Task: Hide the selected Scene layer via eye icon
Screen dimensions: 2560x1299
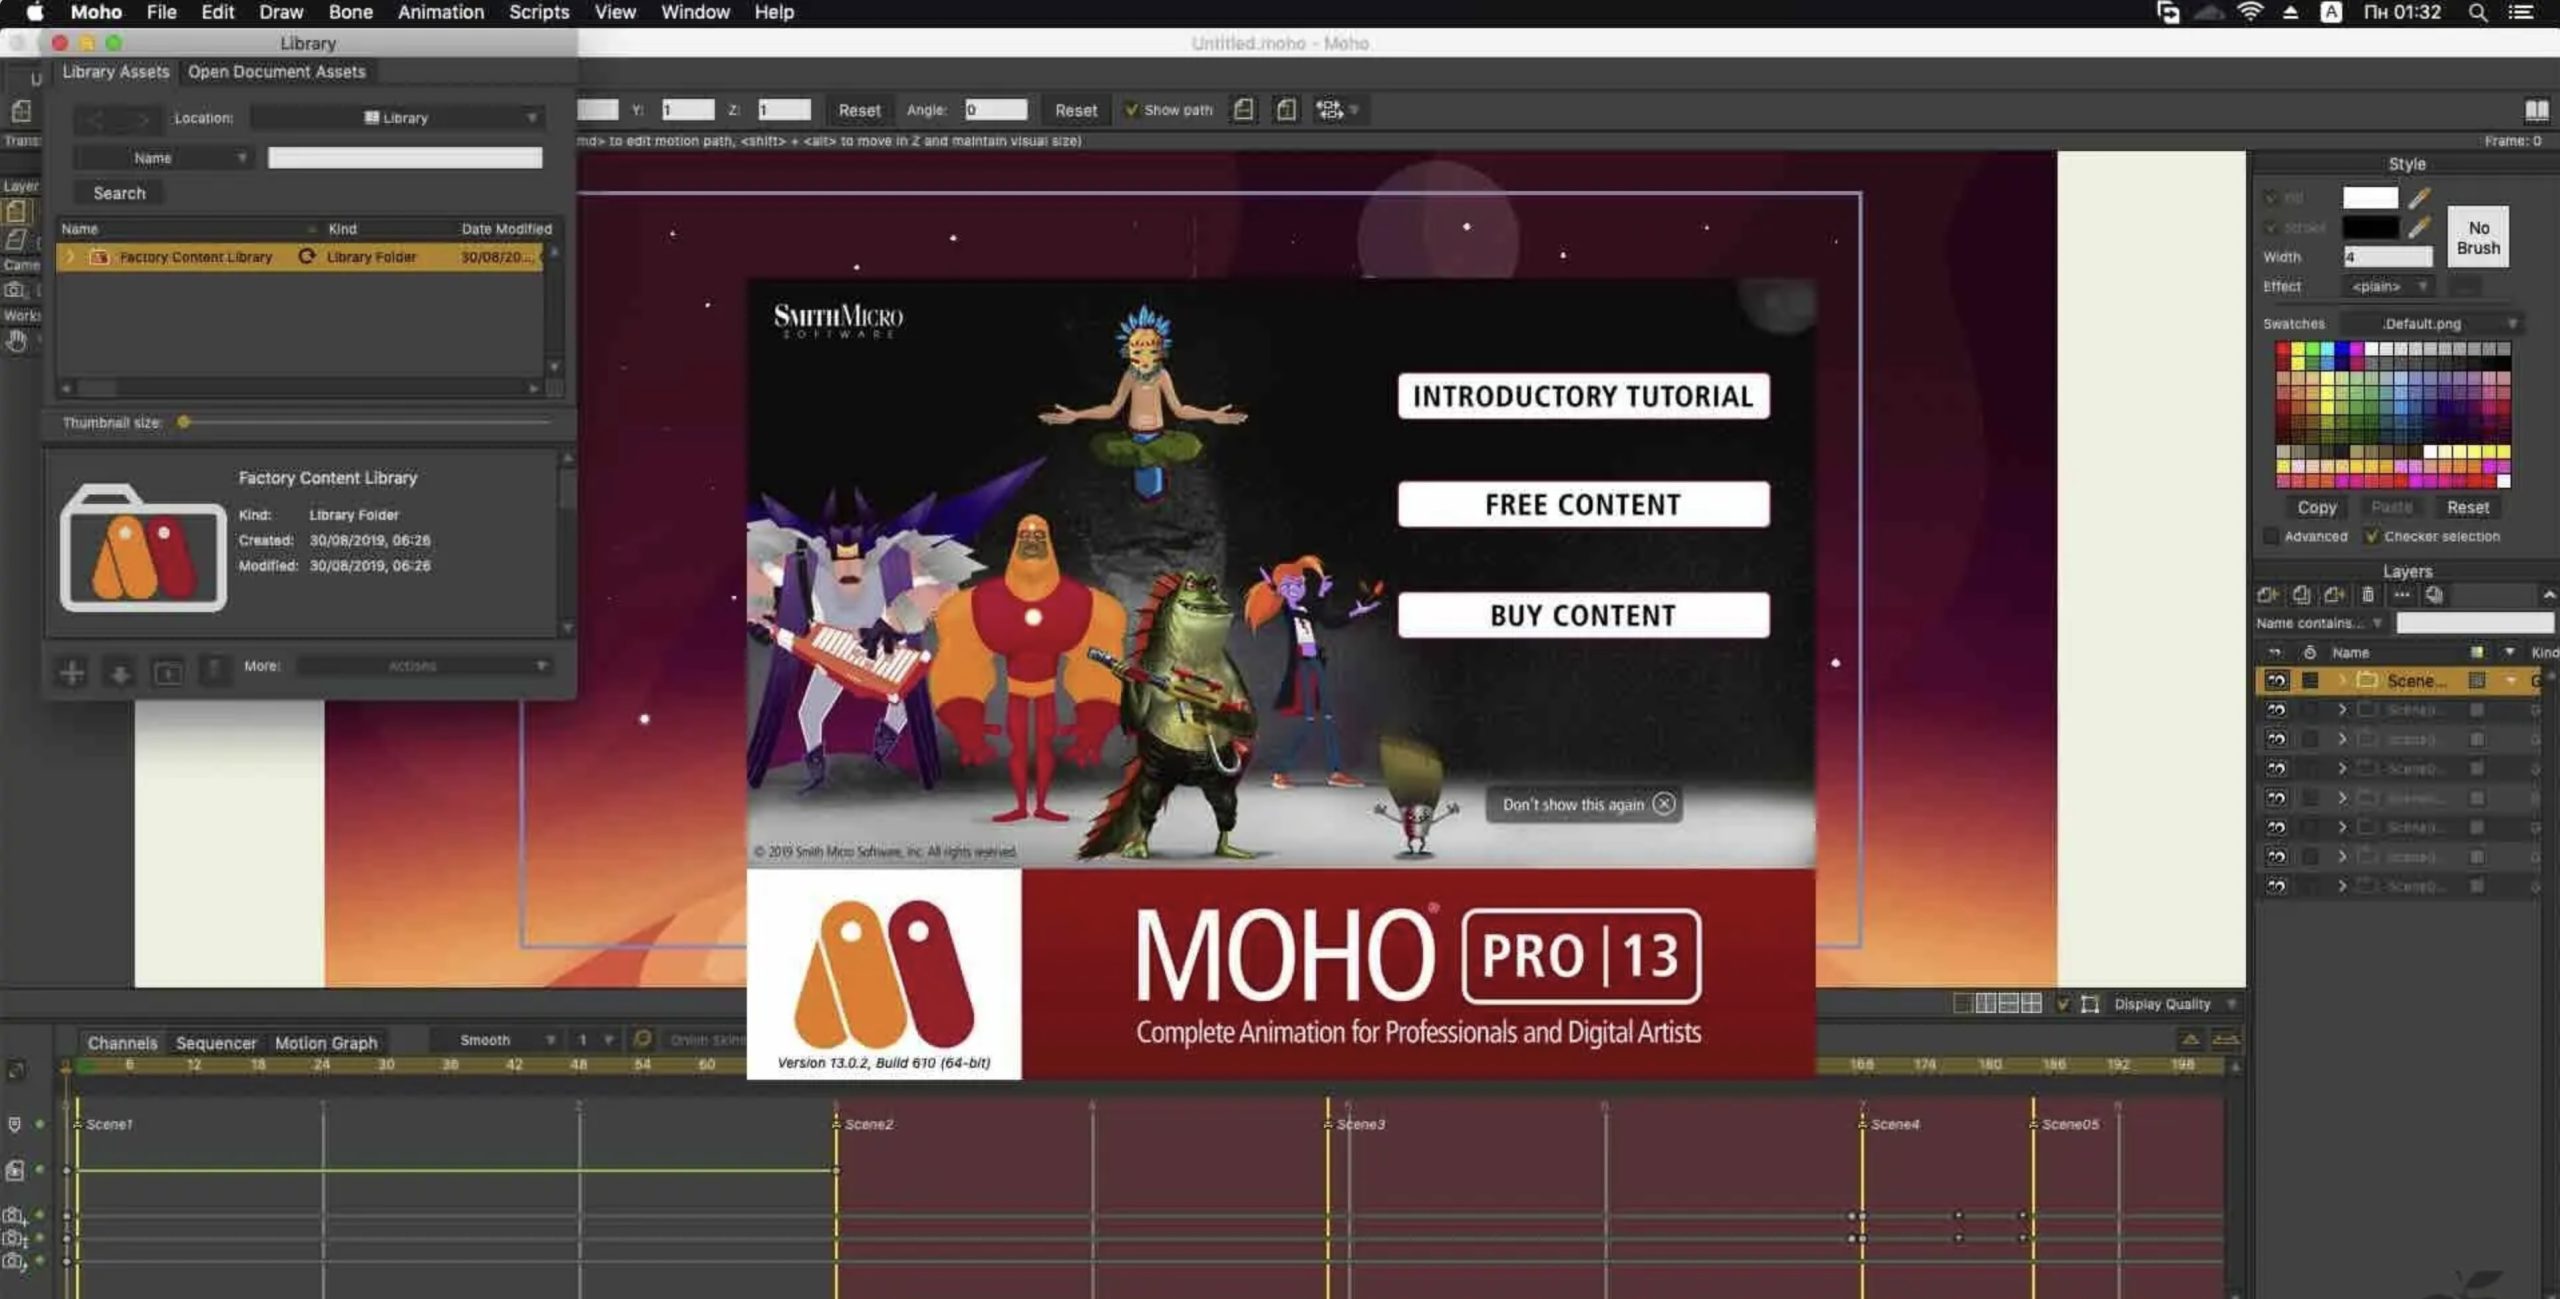Action: [2276, 681]
